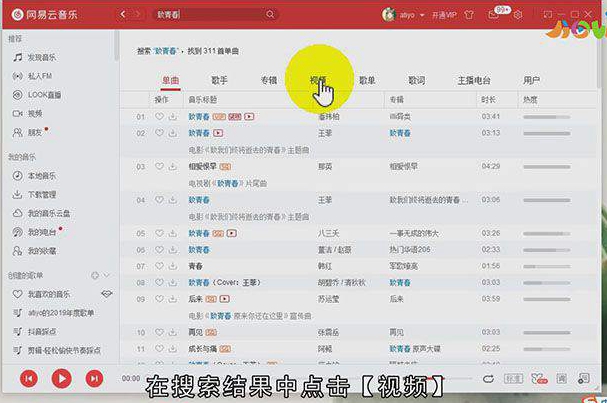The height and width of the screenshot is (403, 607).
Task: Open album 欸青春 of song 02
Action: pyautogui.click(x=400, y=133)
